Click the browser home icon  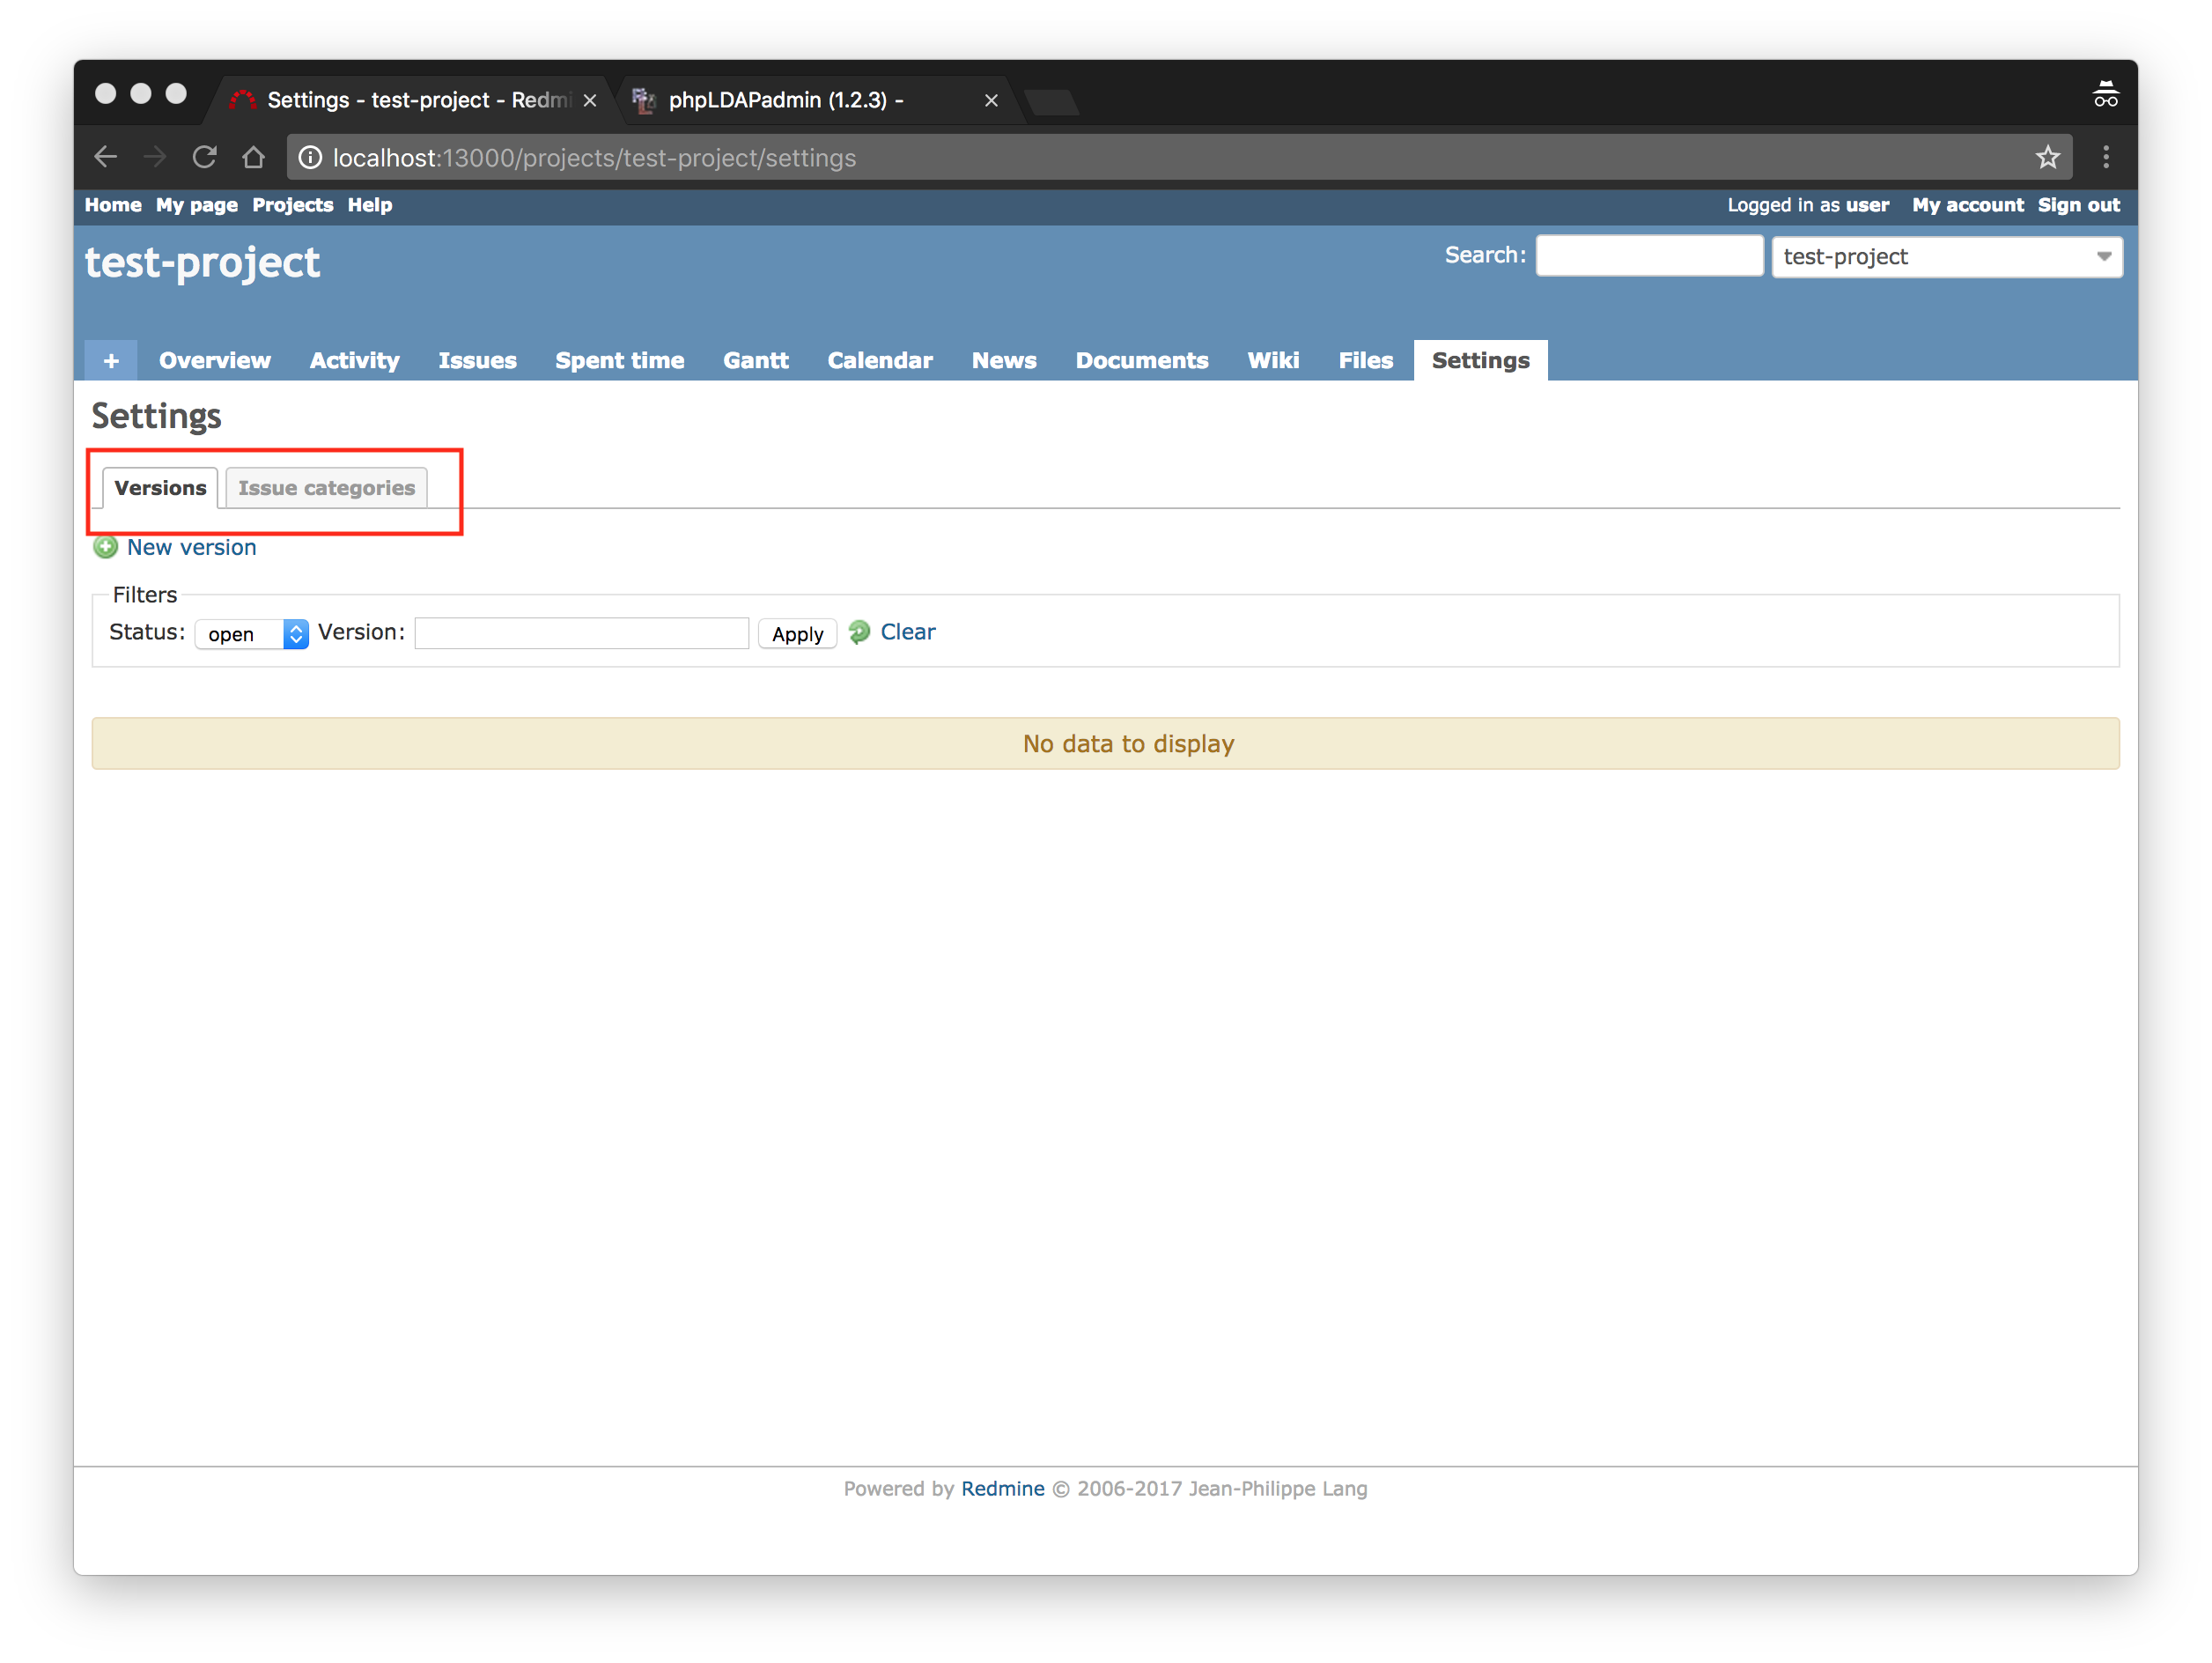(x=253, y=157)
